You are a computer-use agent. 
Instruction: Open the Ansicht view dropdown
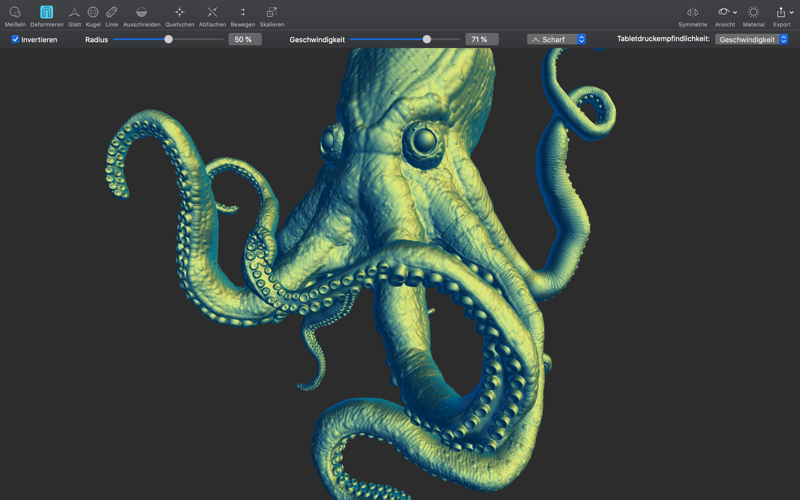(726, 13)
